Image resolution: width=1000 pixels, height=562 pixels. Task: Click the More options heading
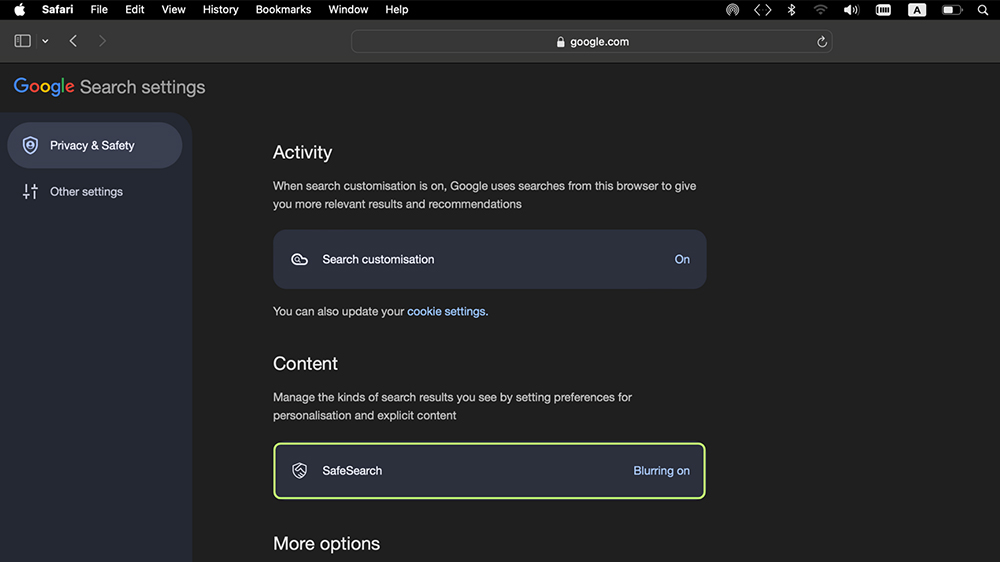tap(327, 544)
